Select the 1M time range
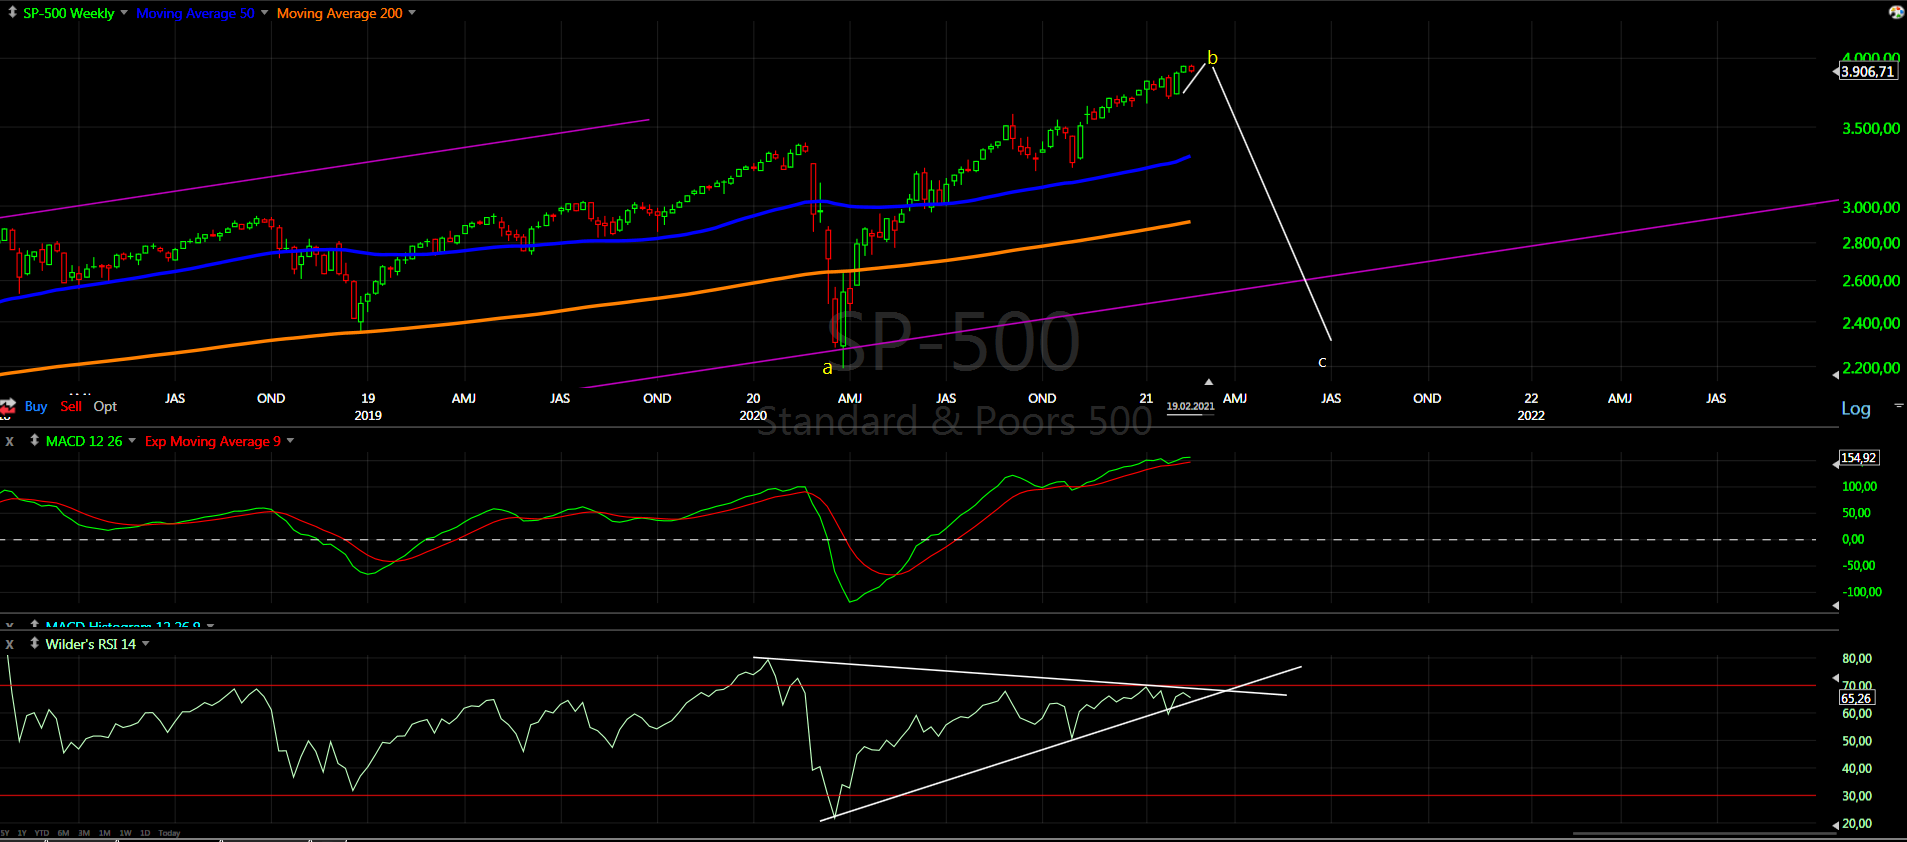 coord(105,833)
